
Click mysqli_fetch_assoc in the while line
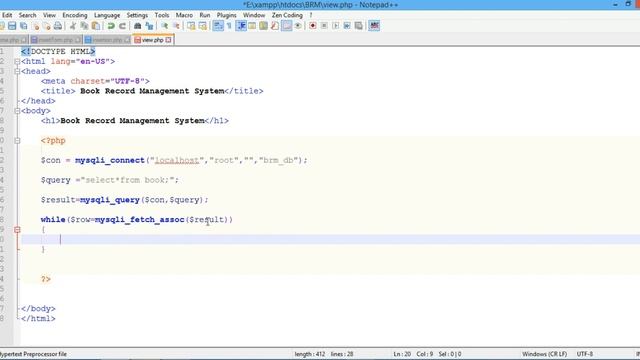coord(139,220)
